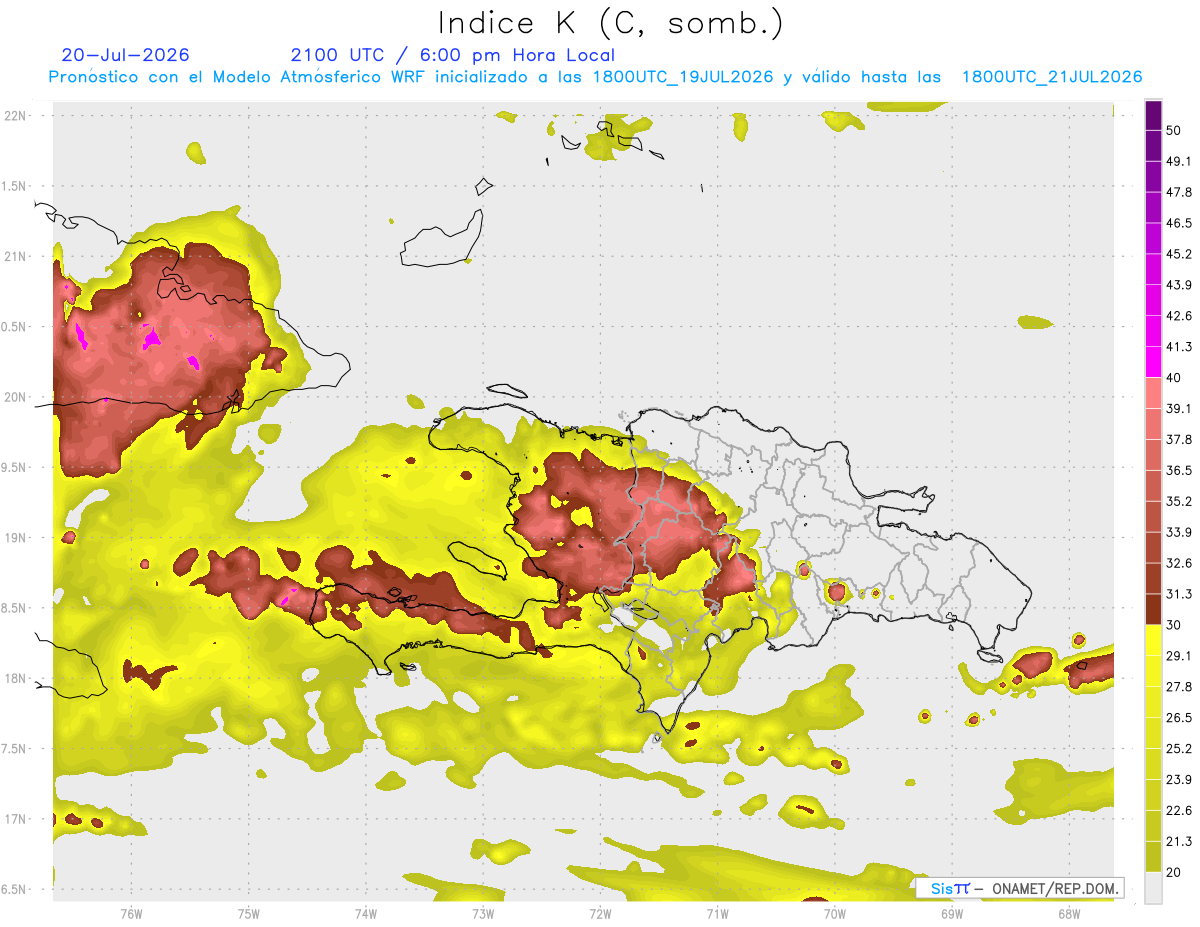
Task: Click the "Indice K (C, somb.)" title
Action: coord(610,23)
